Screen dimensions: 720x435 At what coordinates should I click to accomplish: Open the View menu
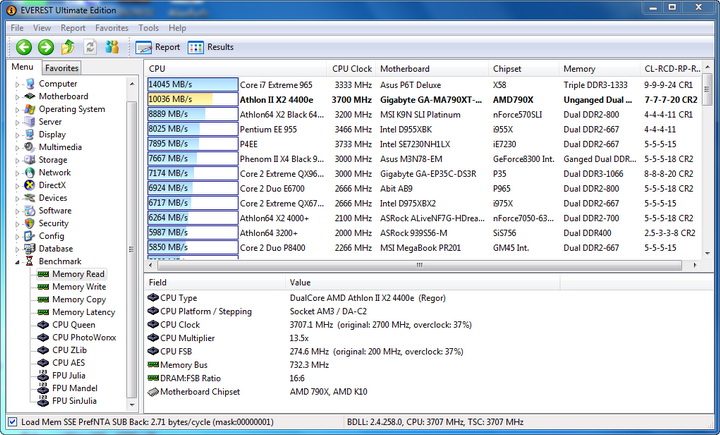point(42,28)
